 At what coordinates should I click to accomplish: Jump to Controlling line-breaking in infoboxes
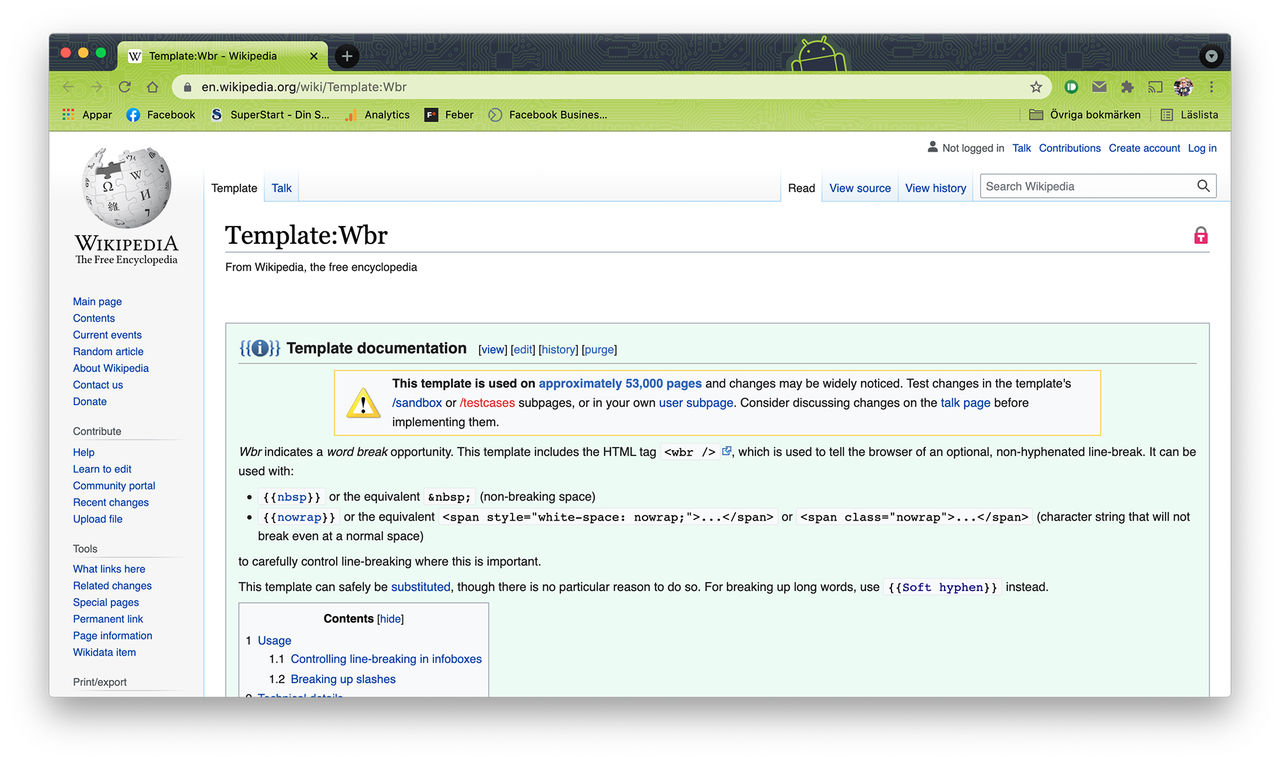click(386, 660)
